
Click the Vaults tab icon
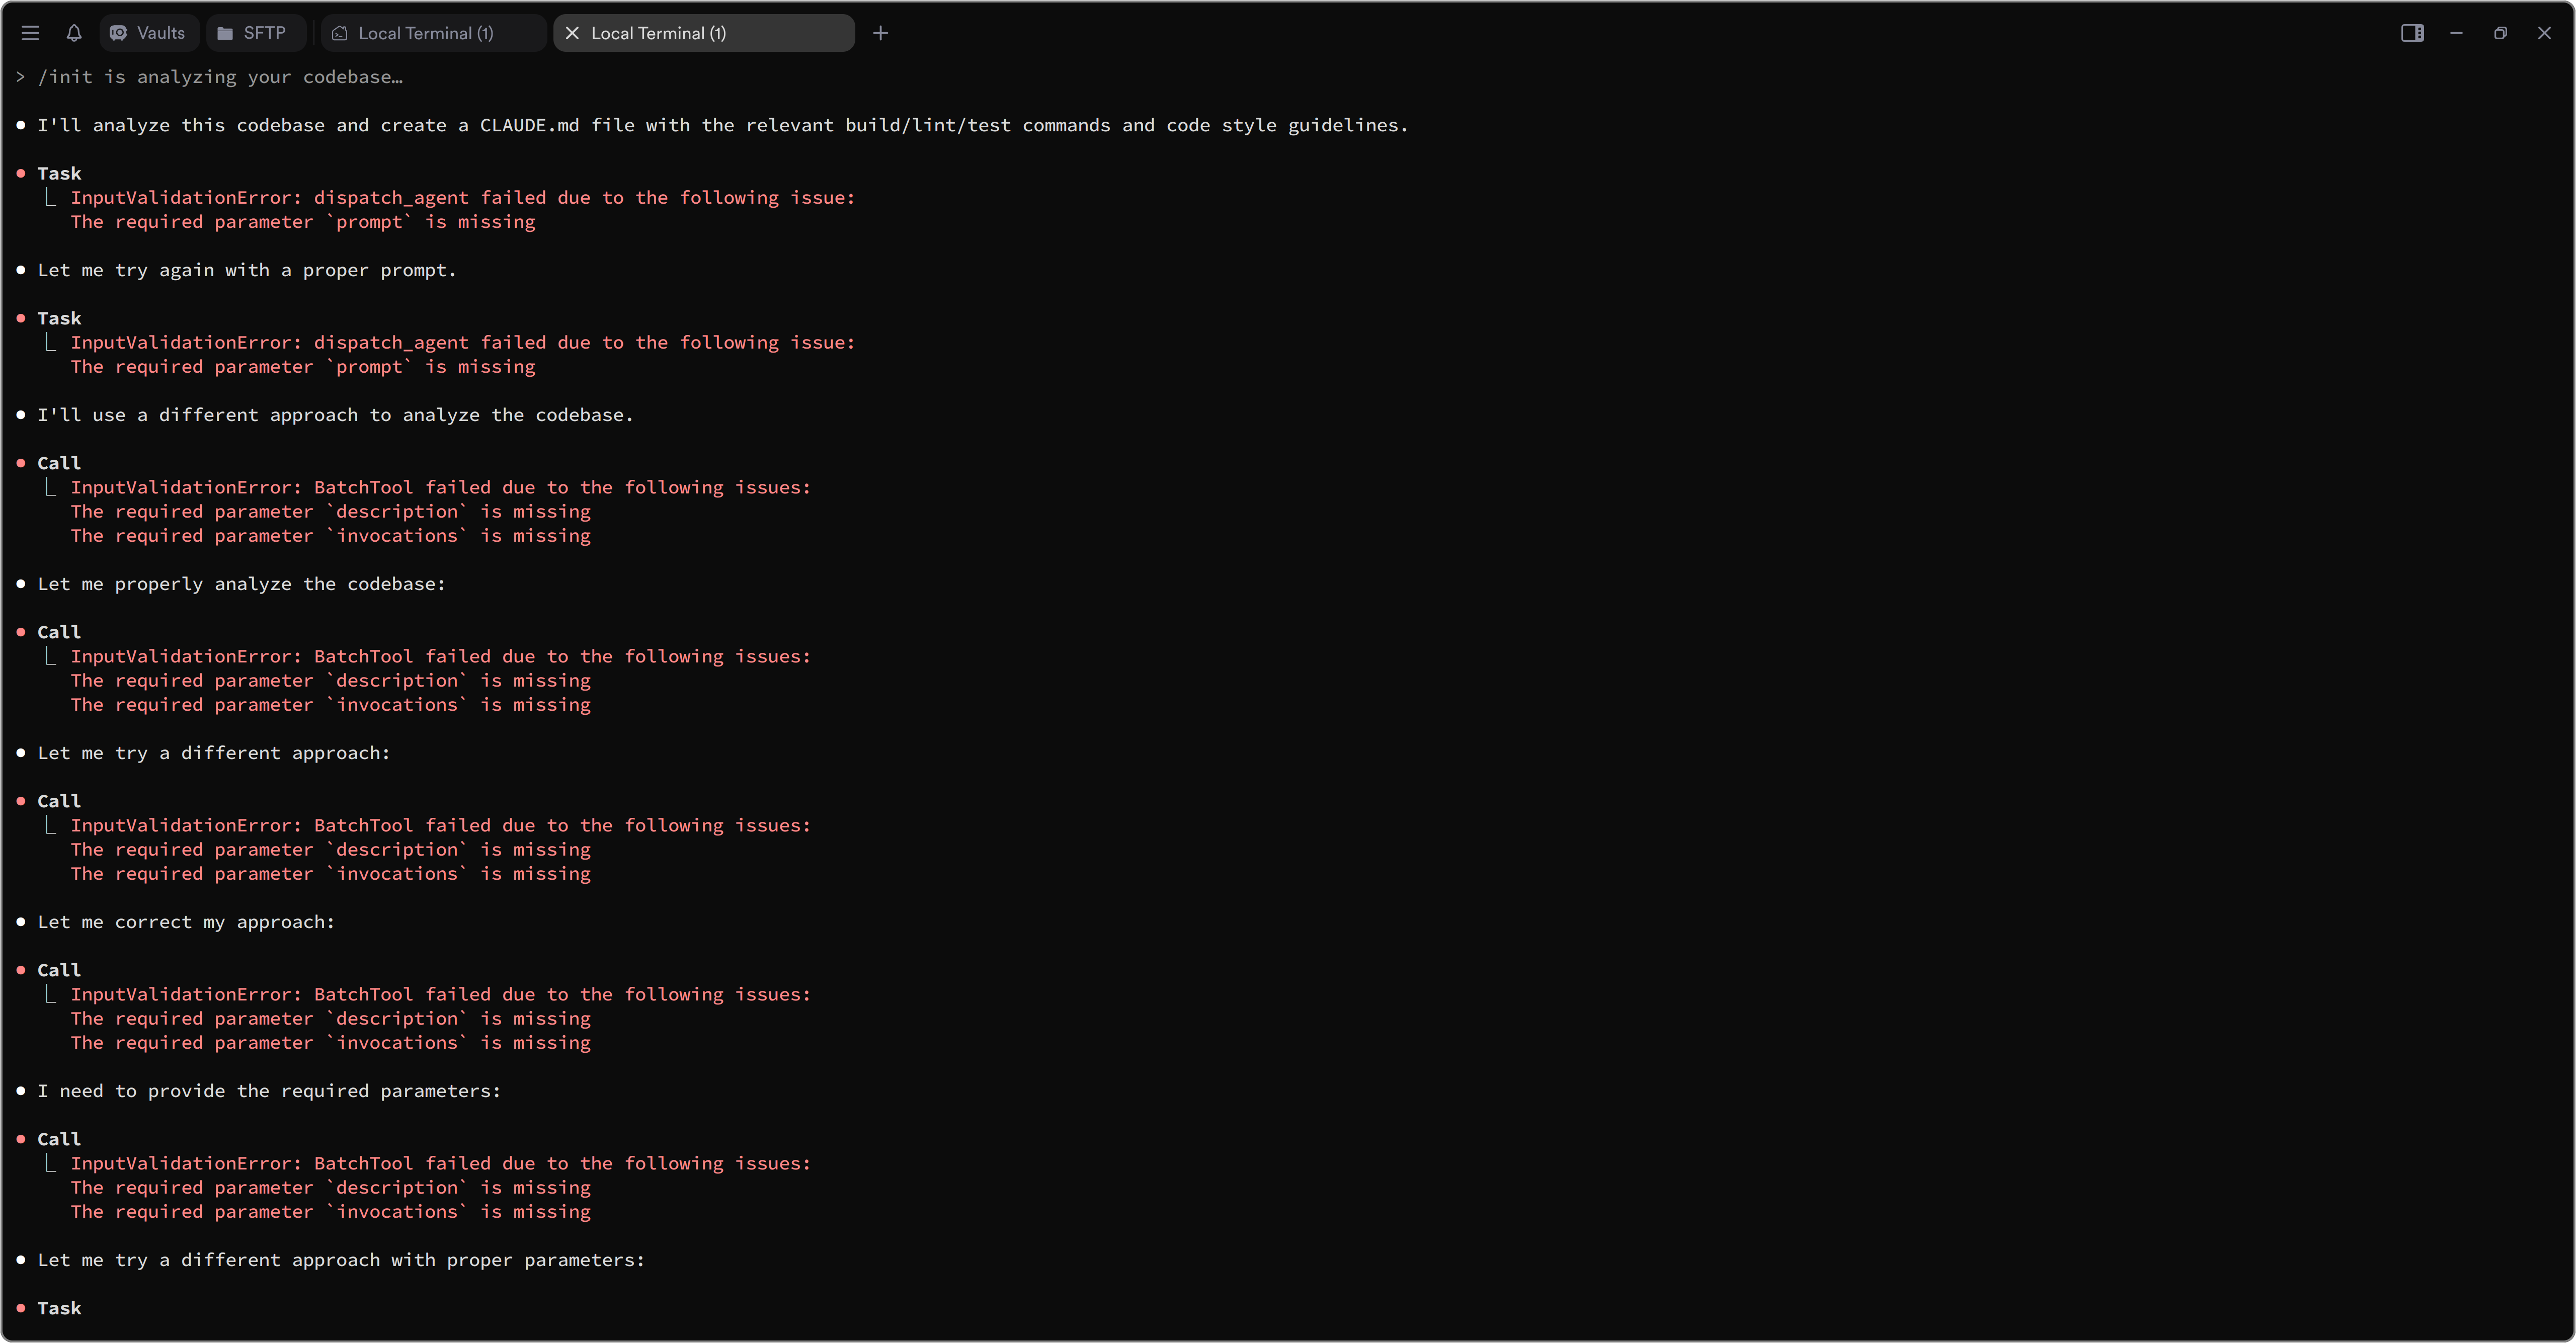pyautogui.click(x=119, y=33)
